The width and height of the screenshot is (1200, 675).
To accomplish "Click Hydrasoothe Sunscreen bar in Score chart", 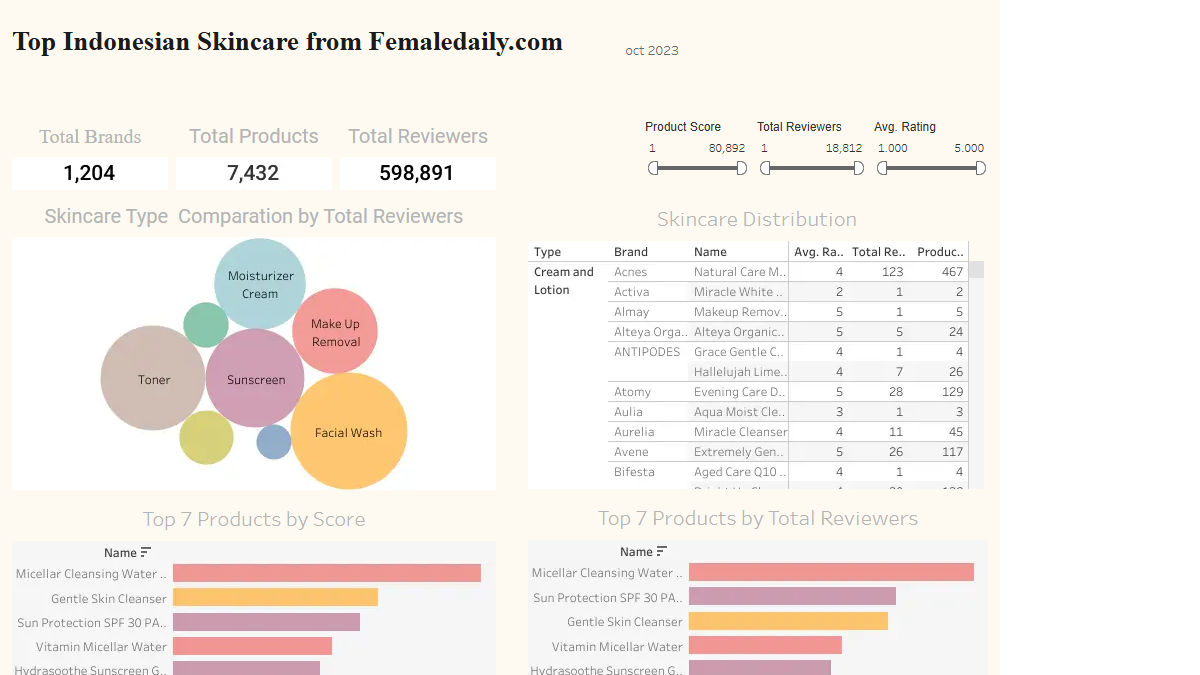I will [246, 668].
